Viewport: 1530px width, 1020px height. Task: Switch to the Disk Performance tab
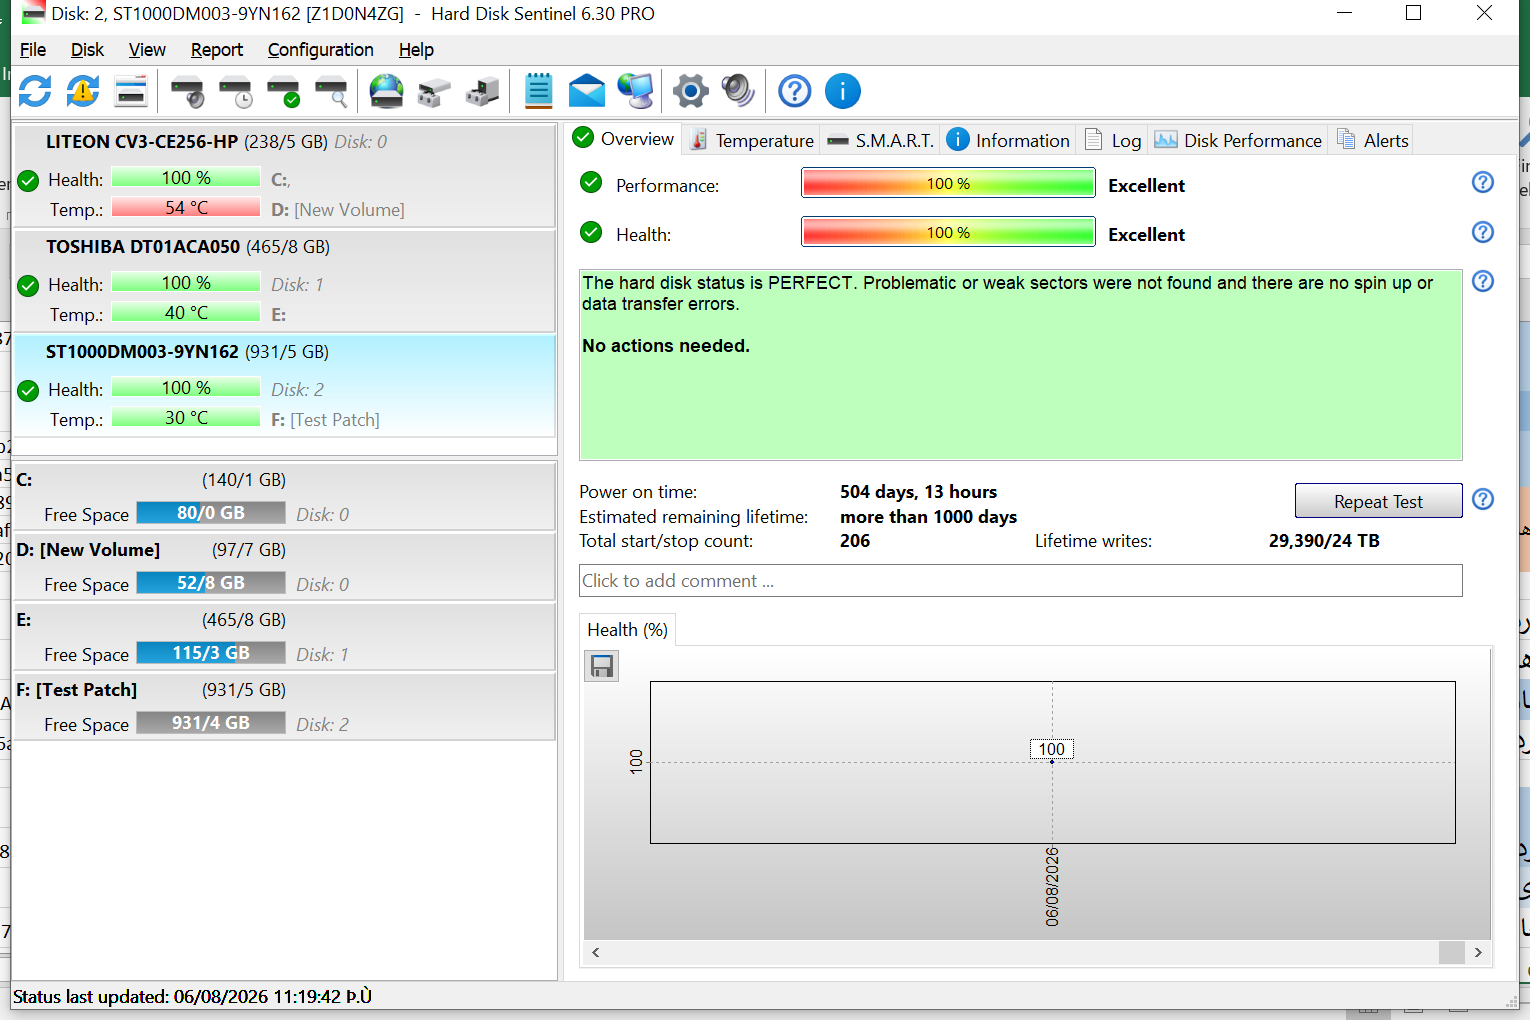1239,140
